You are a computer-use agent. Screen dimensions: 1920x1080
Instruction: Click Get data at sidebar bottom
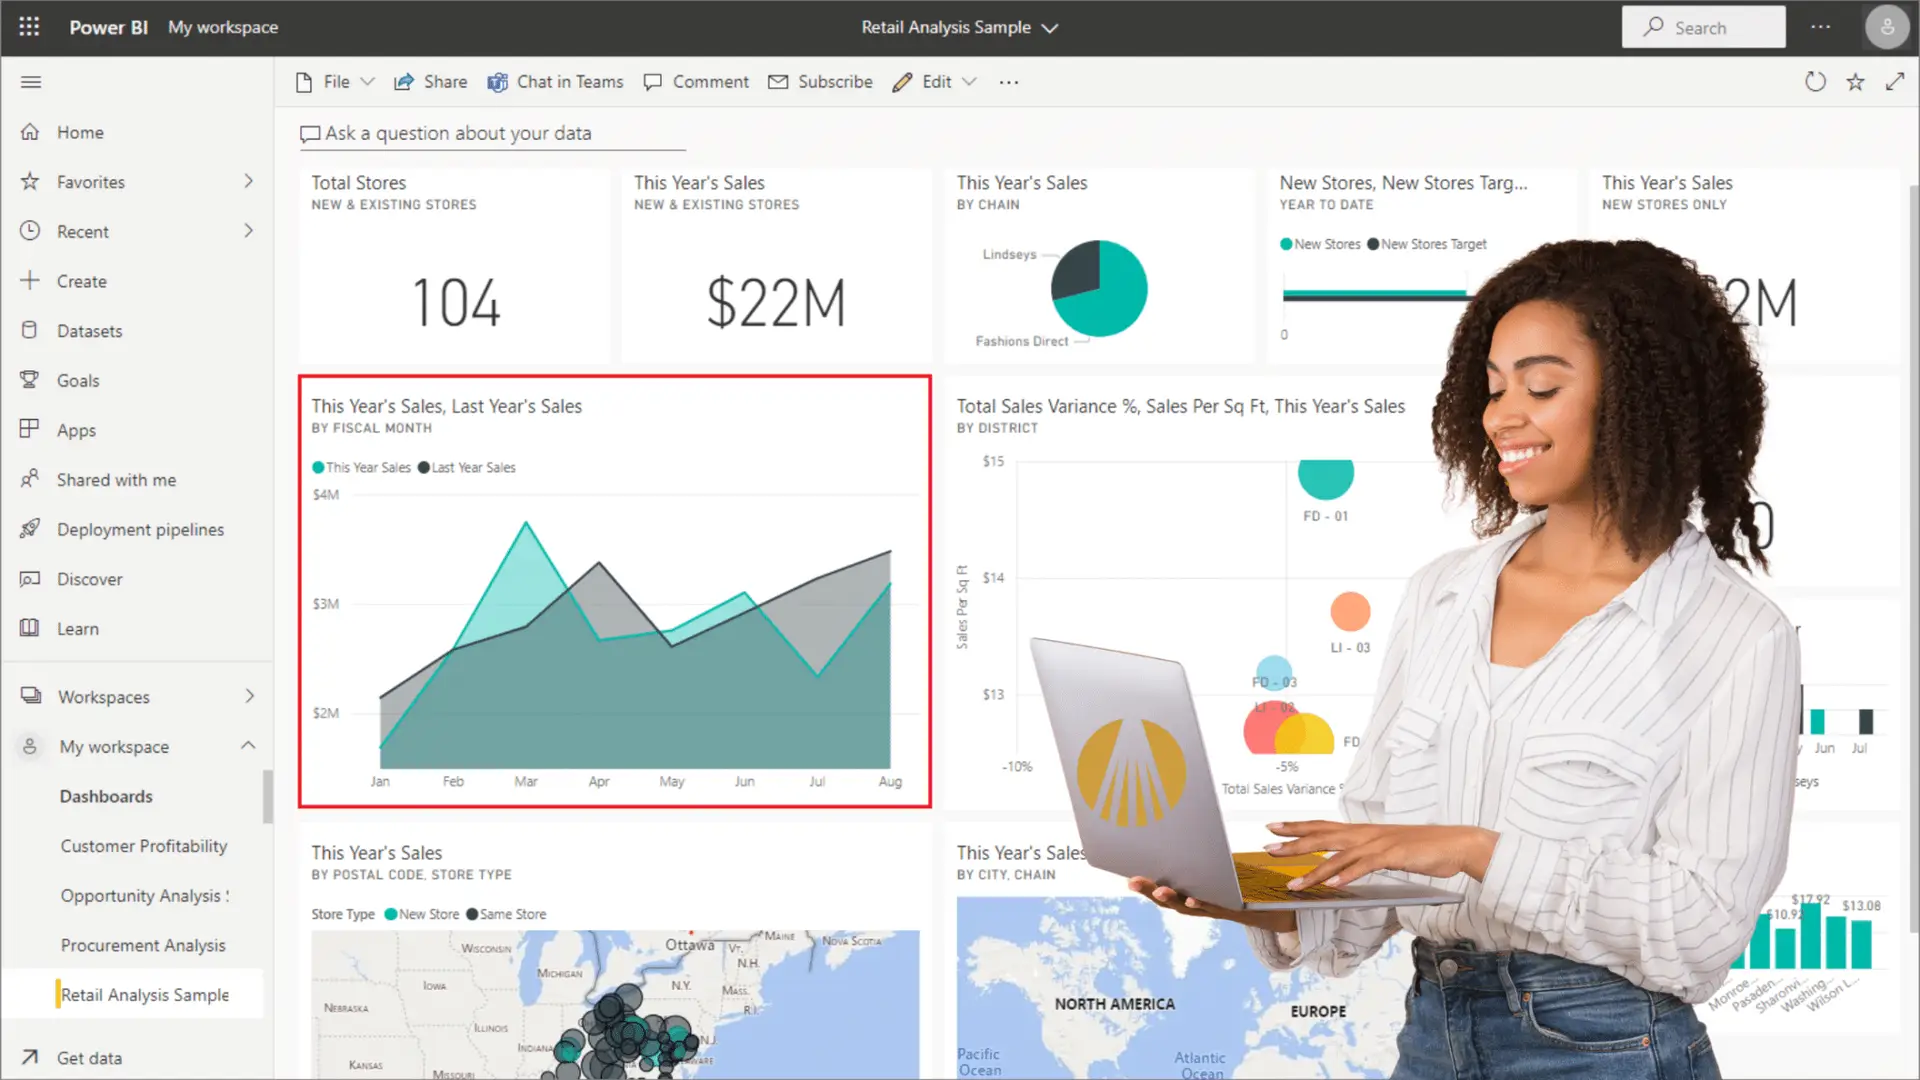click(89, 1057)
